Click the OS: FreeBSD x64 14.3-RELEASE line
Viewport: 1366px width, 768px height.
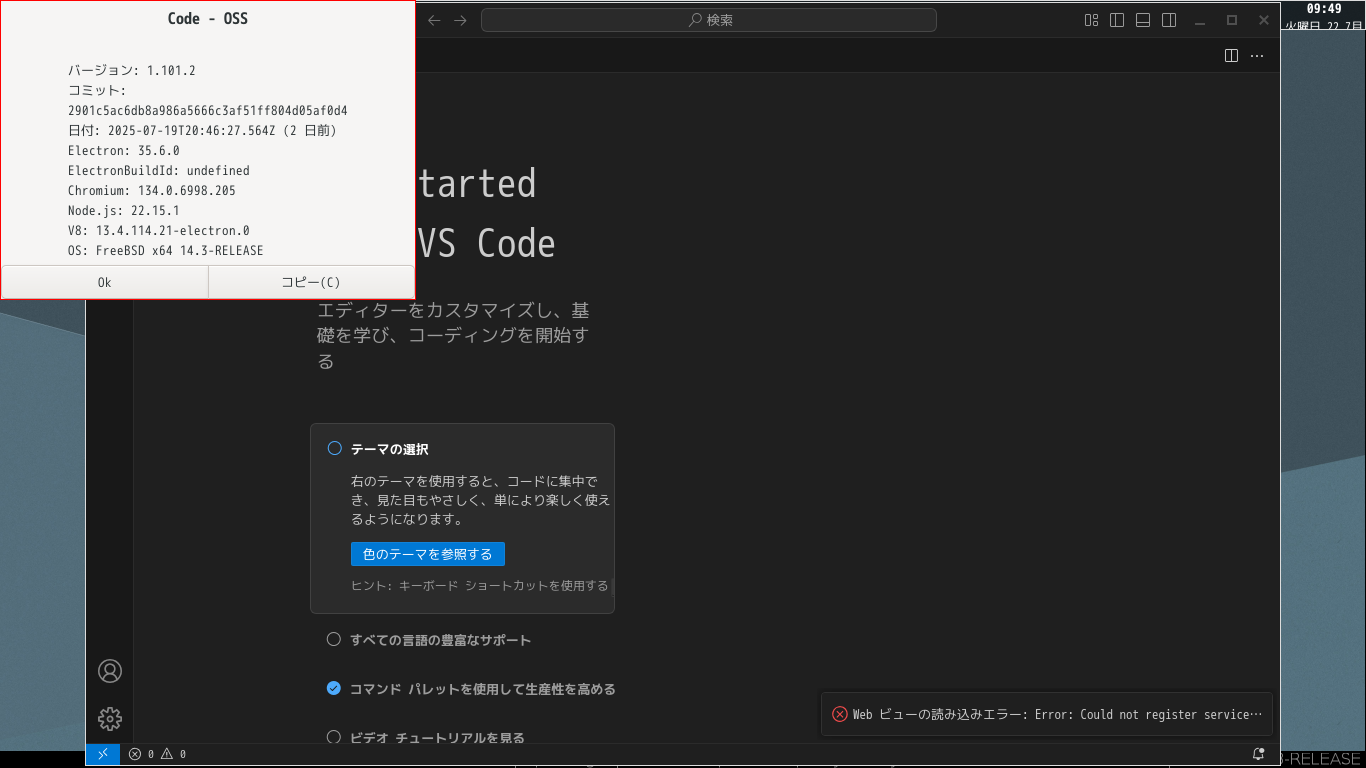pos(166,250)
